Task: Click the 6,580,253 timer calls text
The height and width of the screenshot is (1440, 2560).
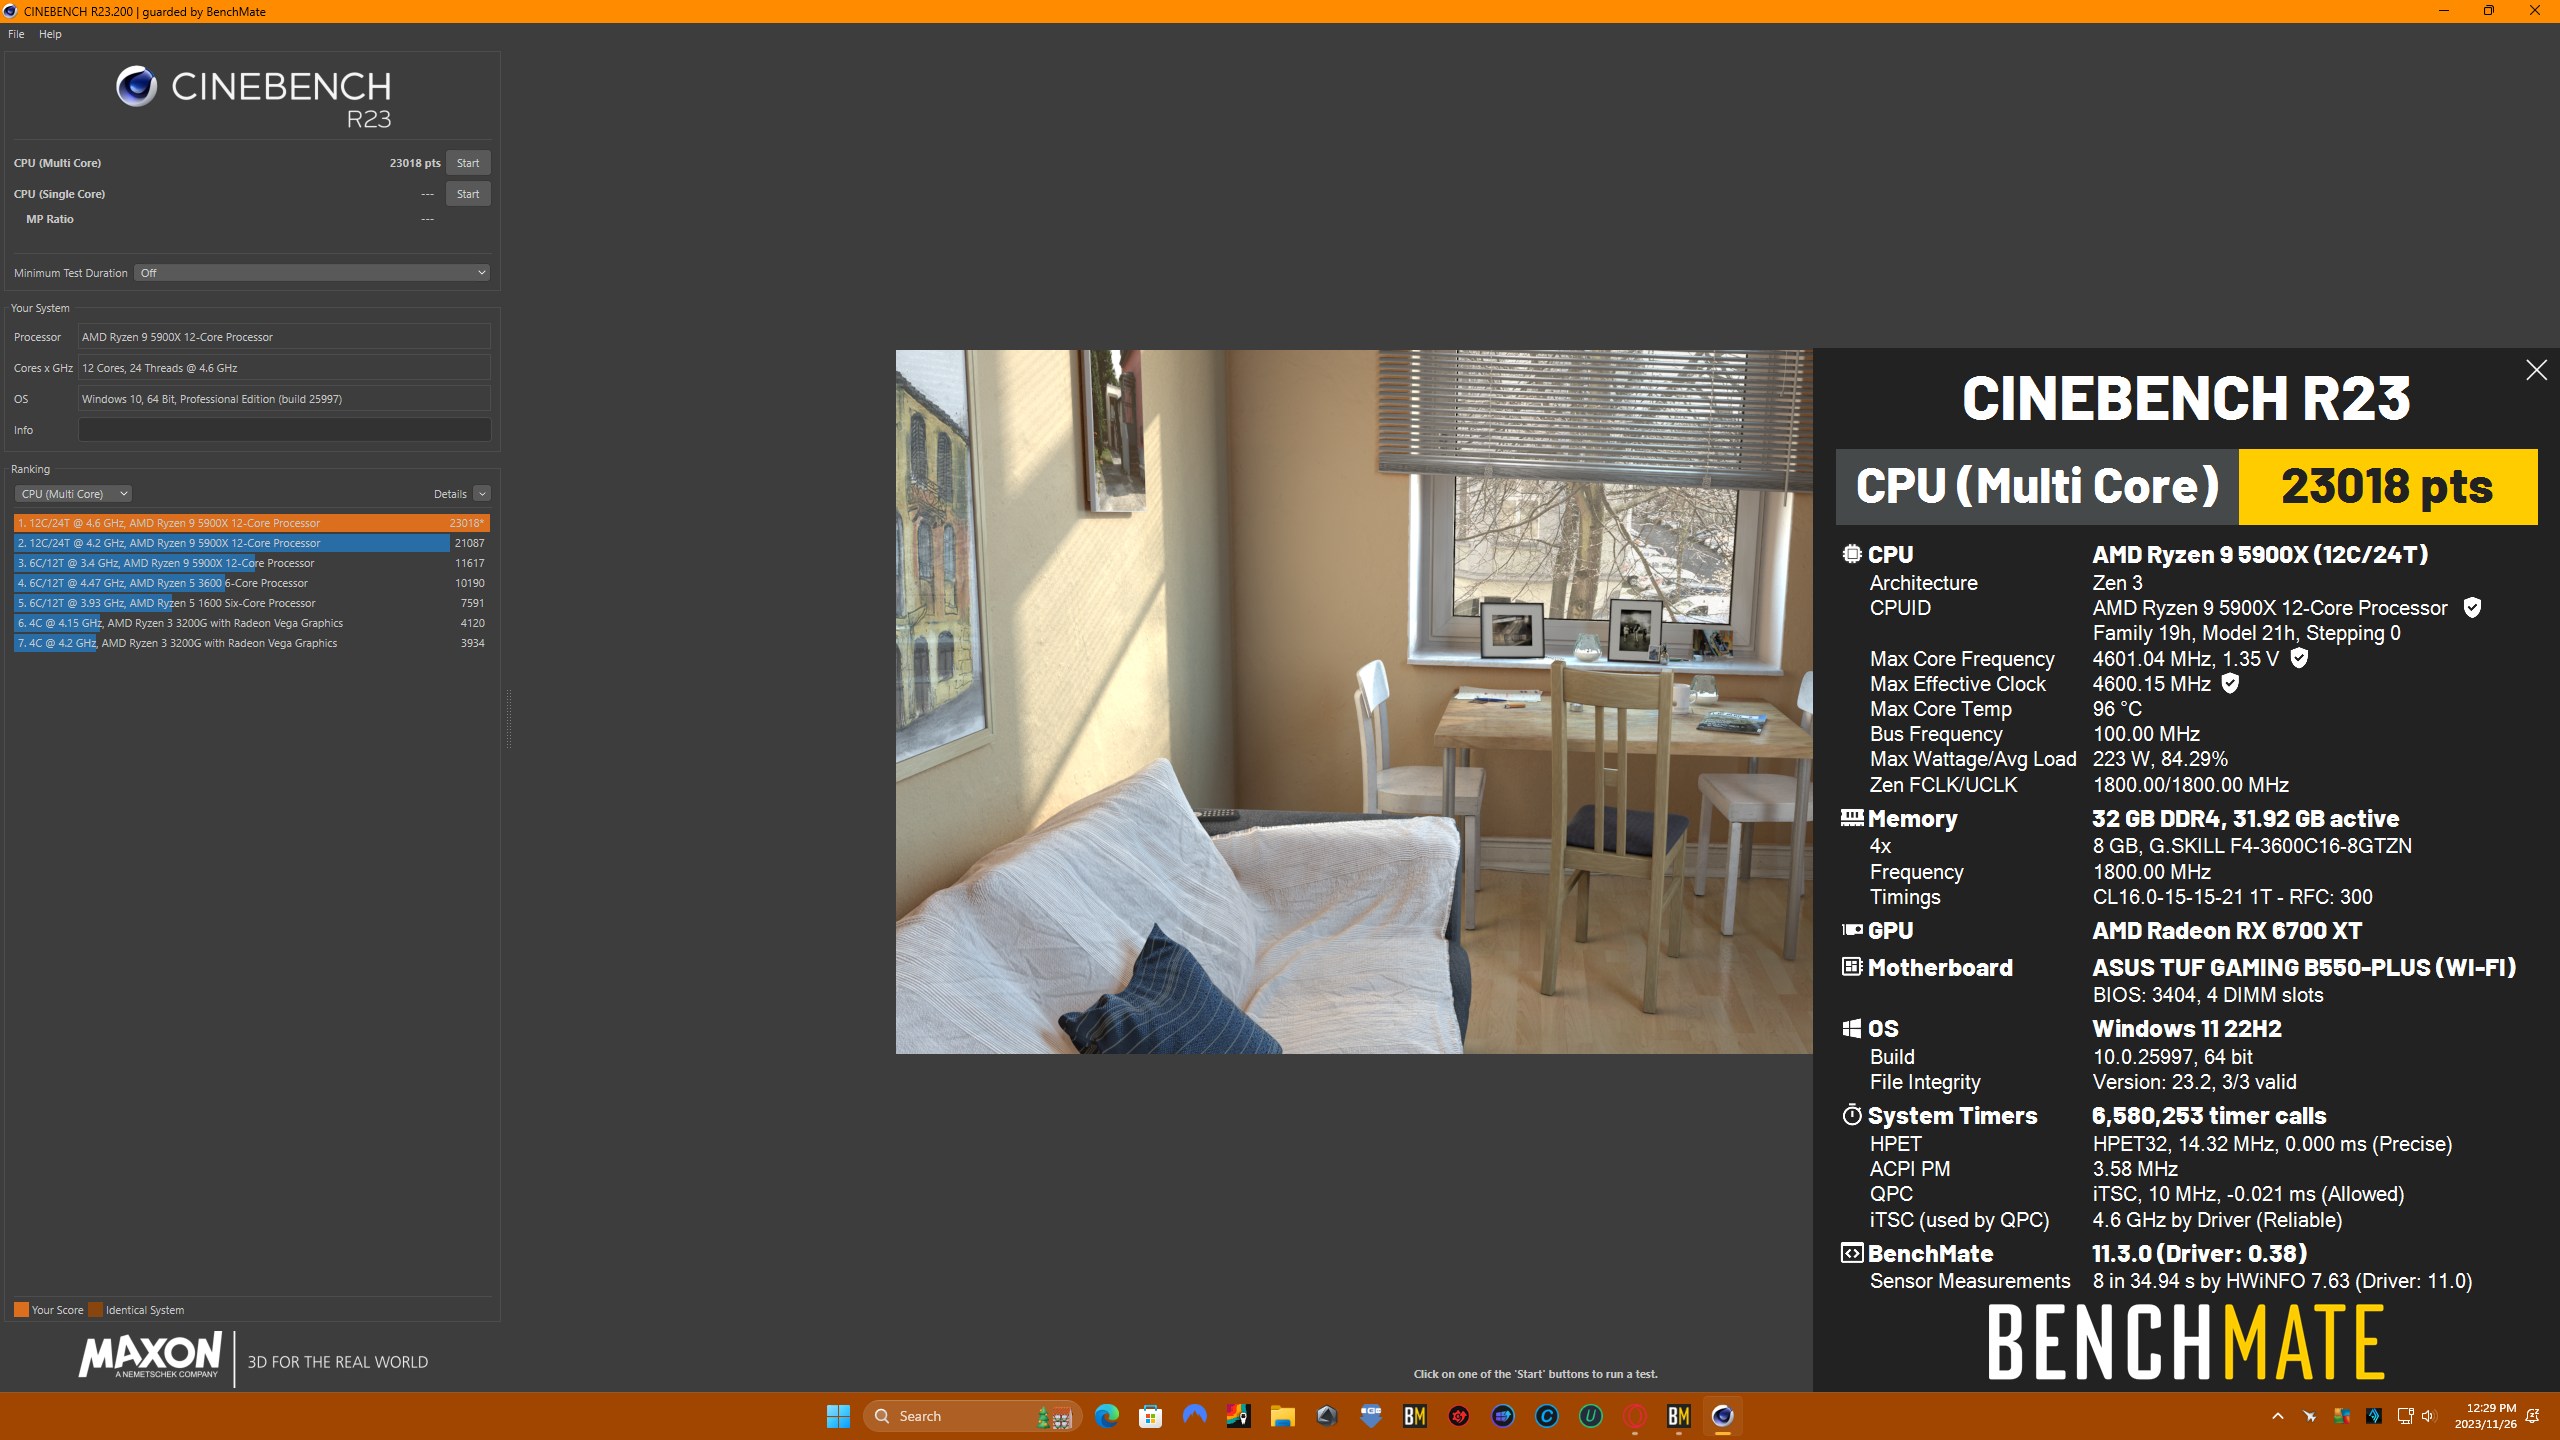Action: click(x=2209, y=1116)
